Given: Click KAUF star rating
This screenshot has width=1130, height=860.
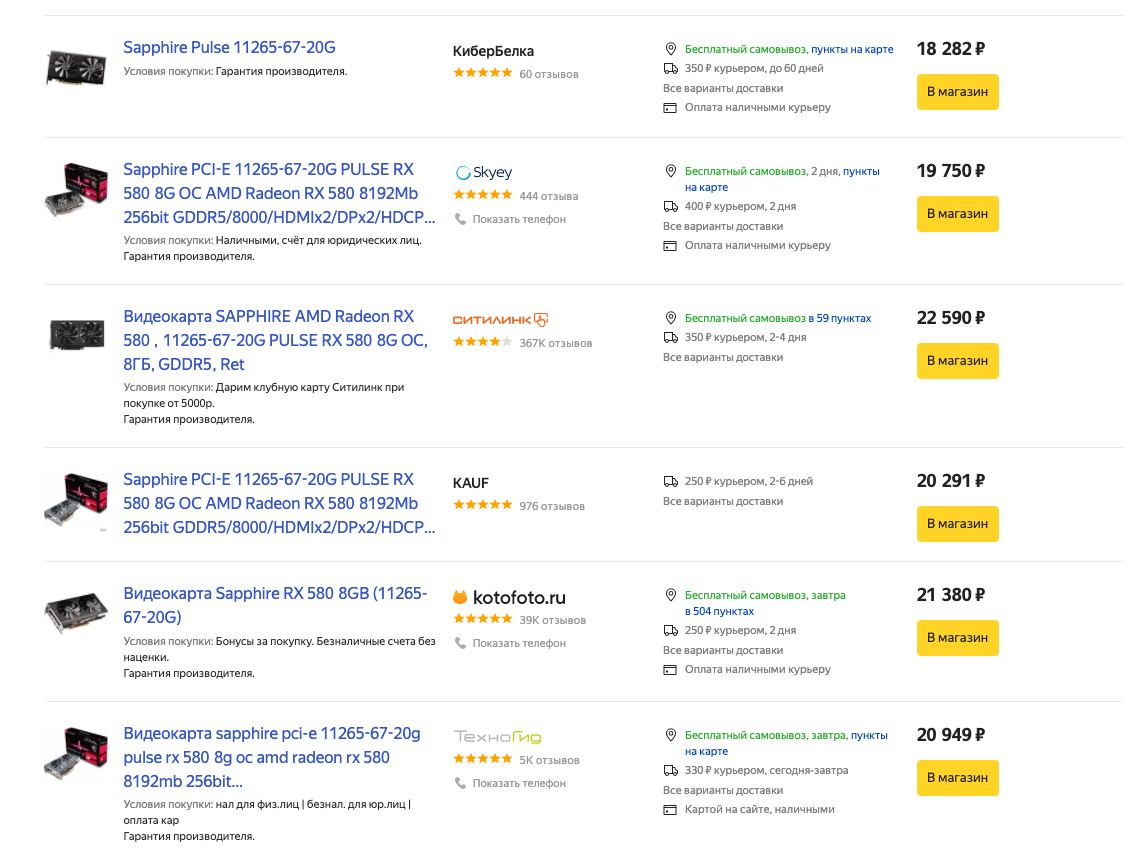Looking at the screenshot, I should [482, 505].
